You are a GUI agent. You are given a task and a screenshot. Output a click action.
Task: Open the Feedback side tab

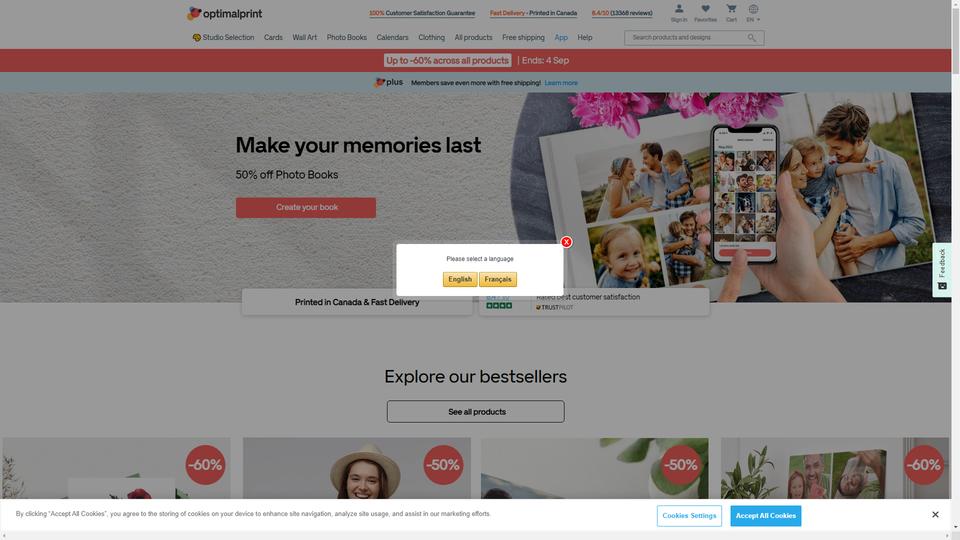[942, 270]
